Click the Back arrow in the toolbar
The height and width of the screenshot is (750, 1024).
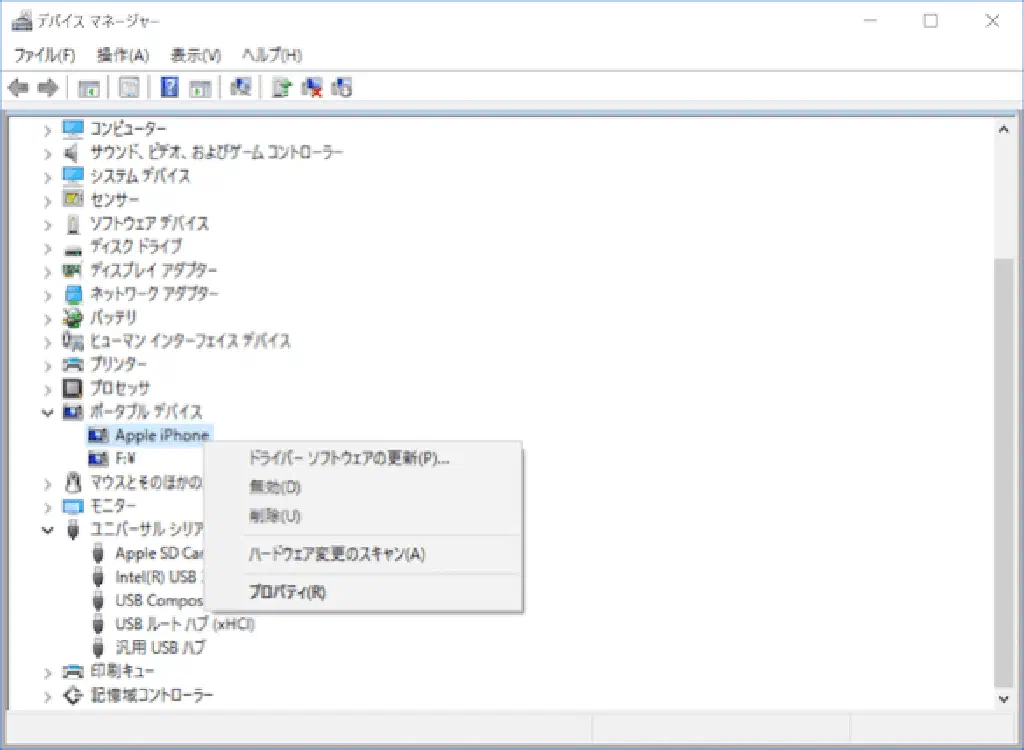click(18, 88)
